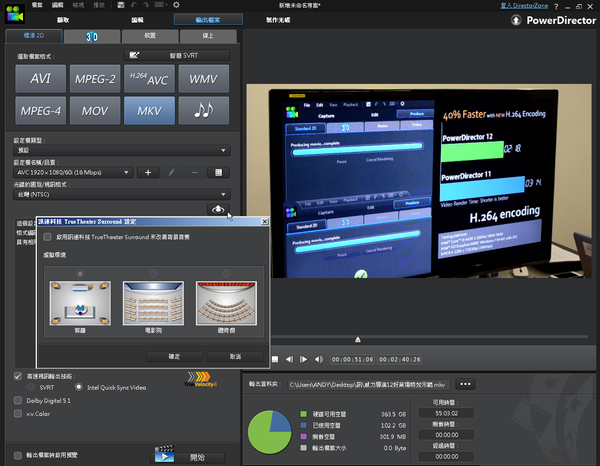The image size is (600, 466).
Task: Click the 取消 button in surround dialog
Action: (x=236, y=355)
